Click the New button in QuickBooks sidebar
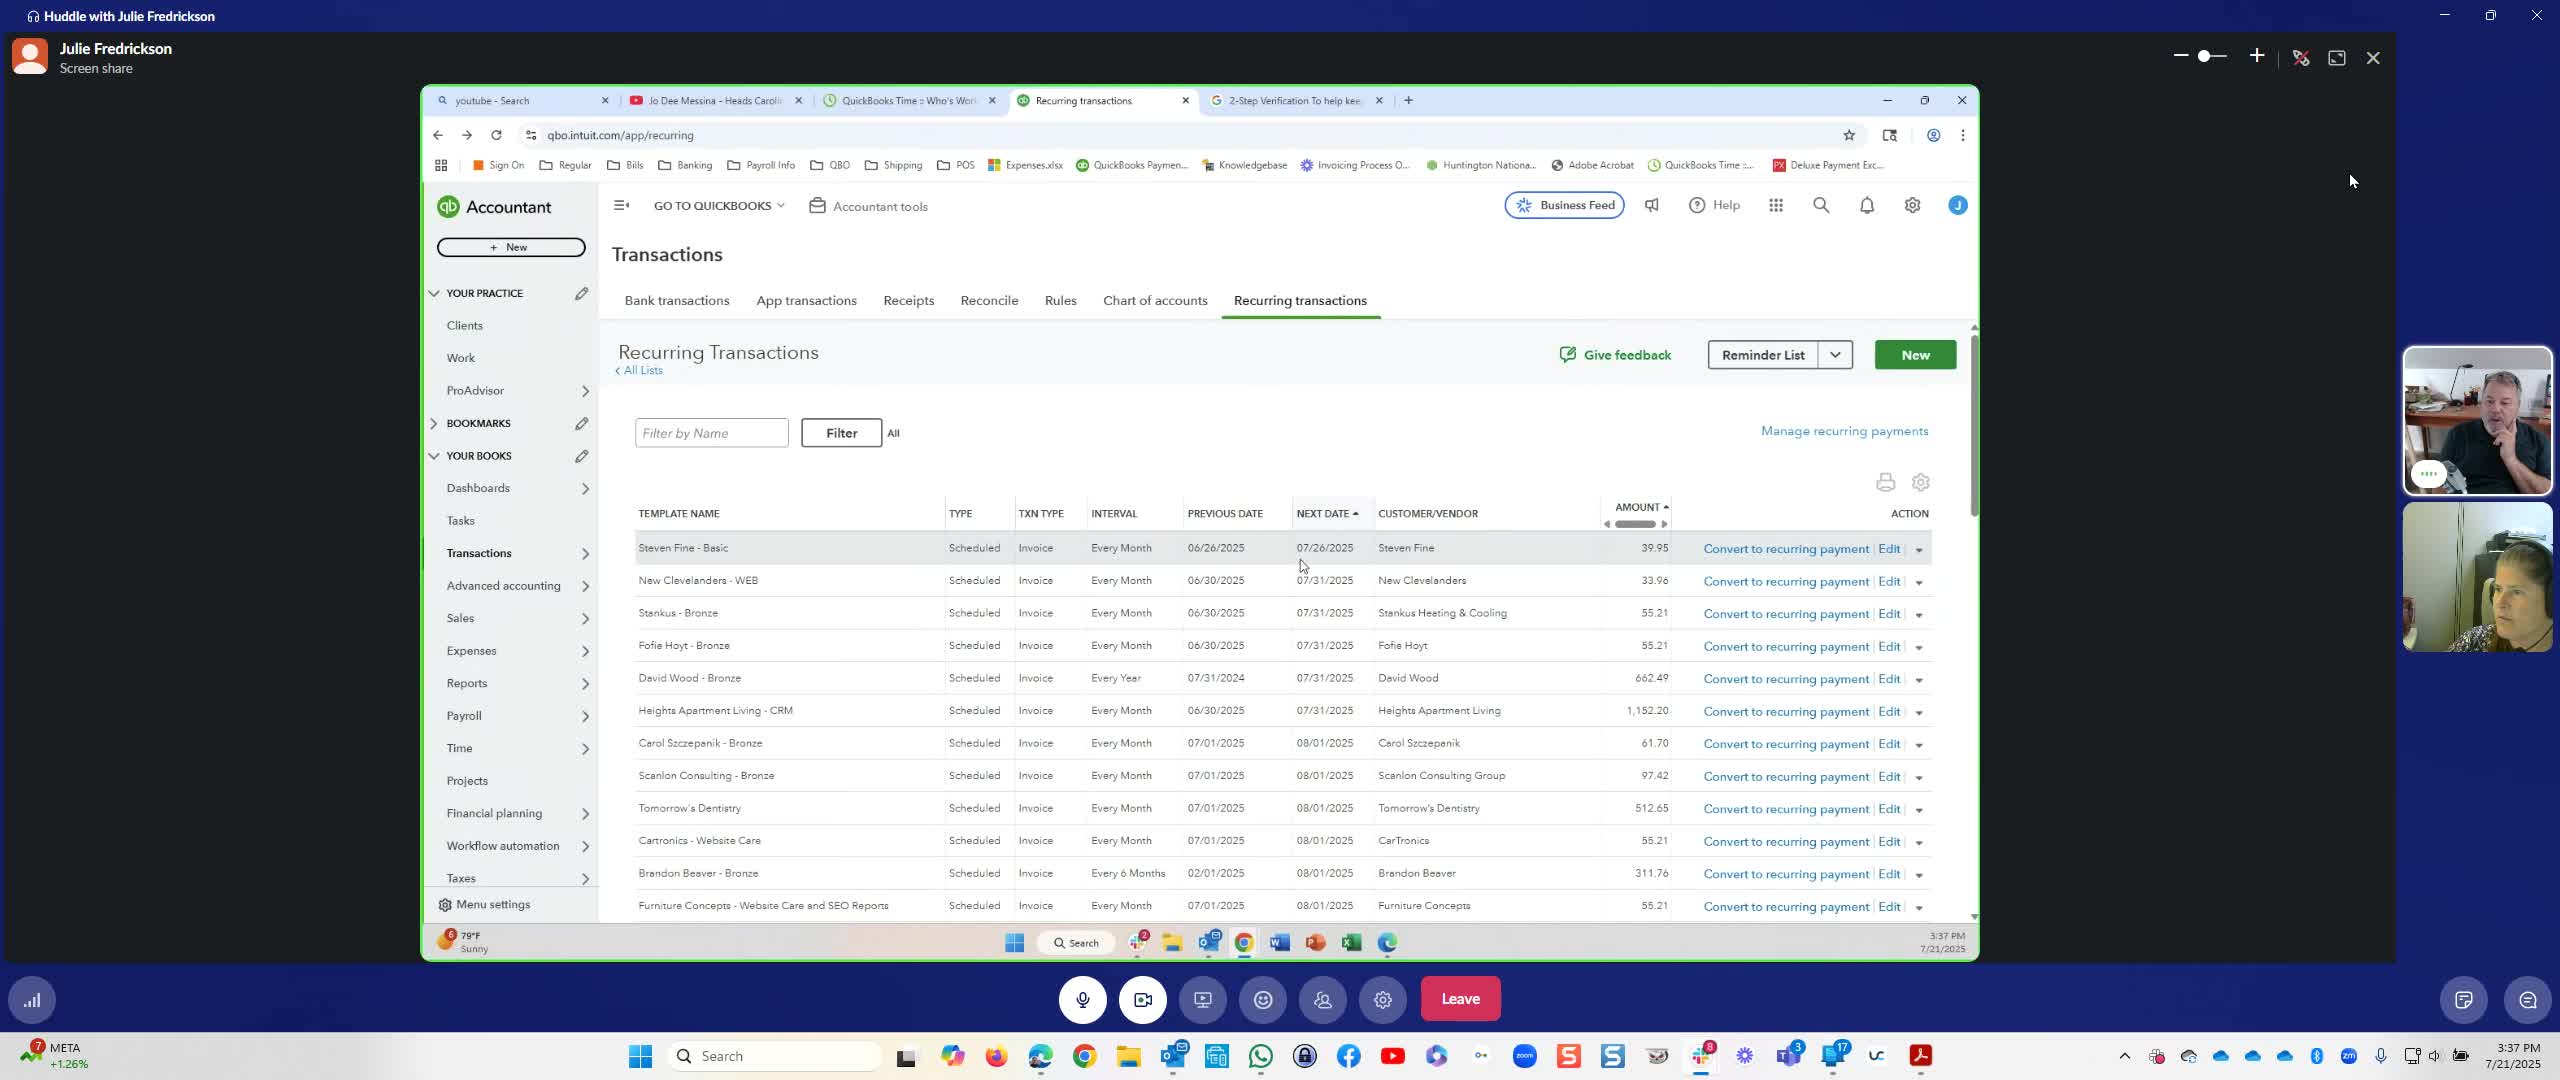 (x=511, y=247)
